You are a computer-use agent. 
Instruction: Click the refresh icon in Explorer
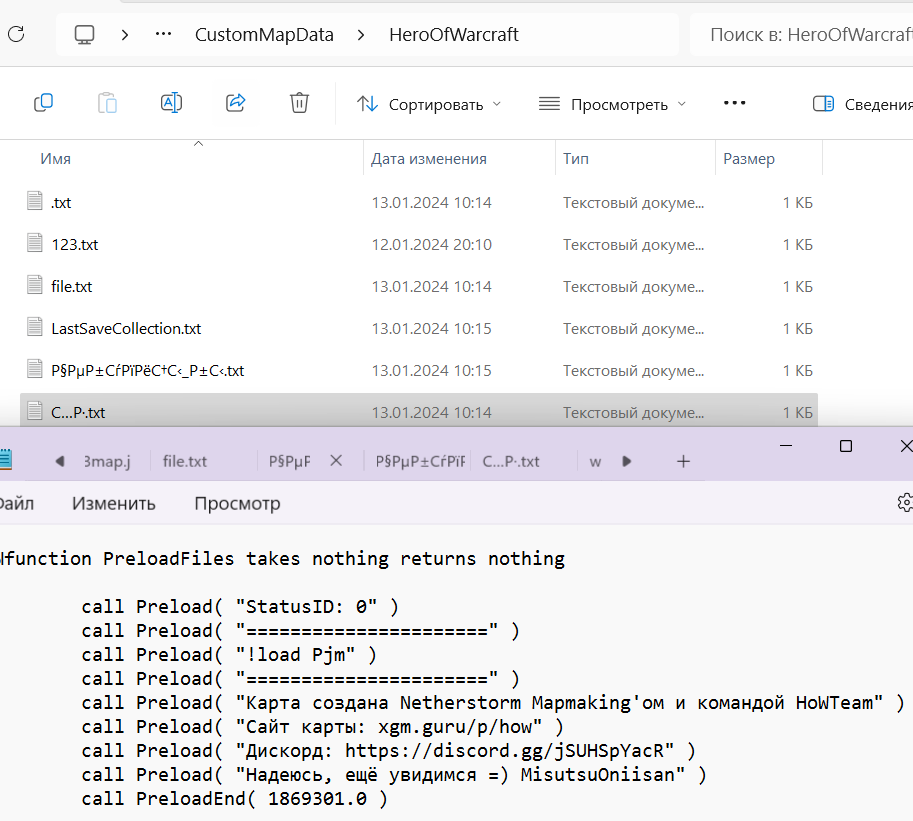pyautogui.click(x=16, y=34)
